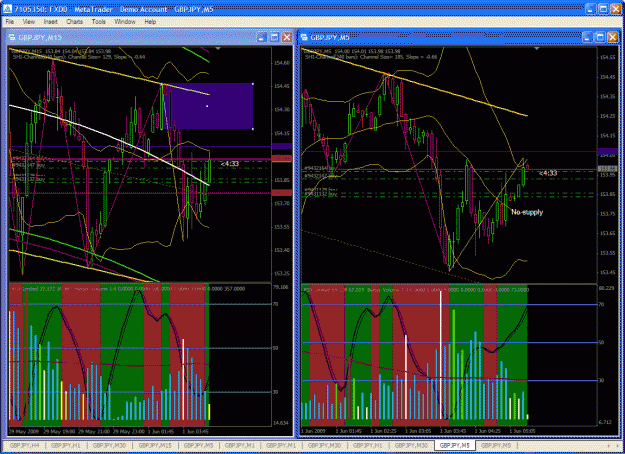Click the purple price marker on M5 scale

607,151
